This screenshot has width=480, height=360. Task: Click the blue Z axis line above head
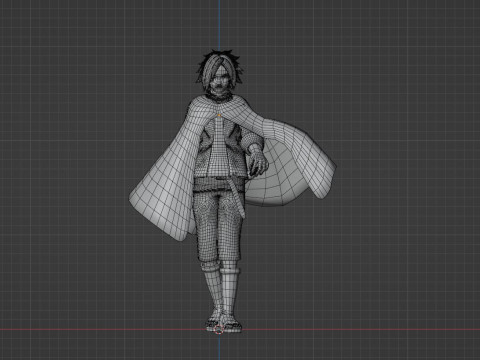(219, 24)
